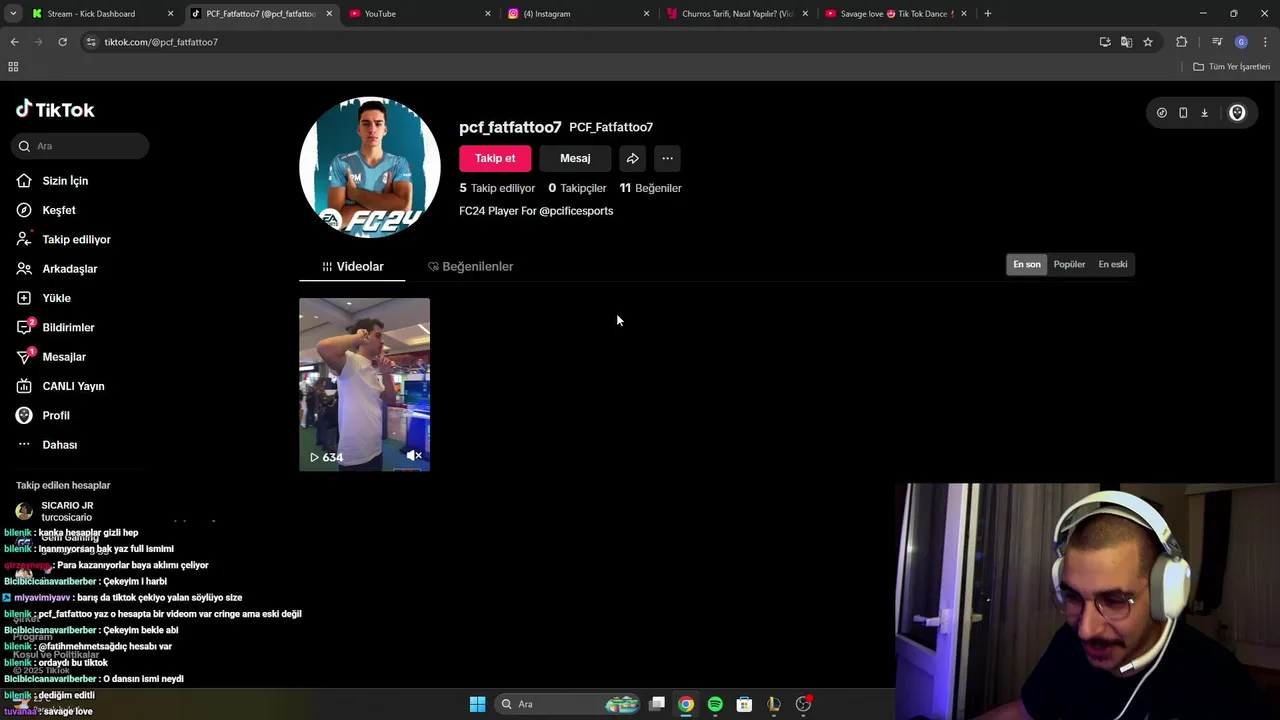Click the TikTok search field
This screenshot has height=720, width=1280.
point(80,146)
